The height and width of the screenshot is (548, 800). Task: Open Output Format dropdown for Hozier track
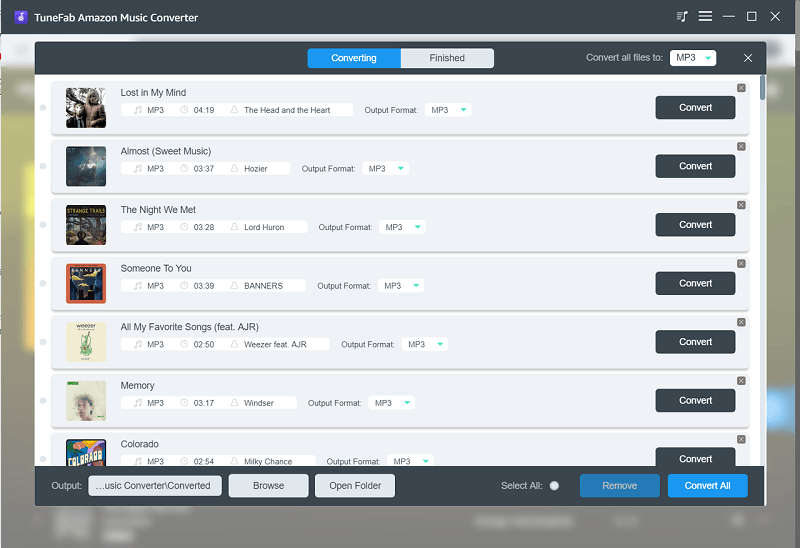[386, 169]
